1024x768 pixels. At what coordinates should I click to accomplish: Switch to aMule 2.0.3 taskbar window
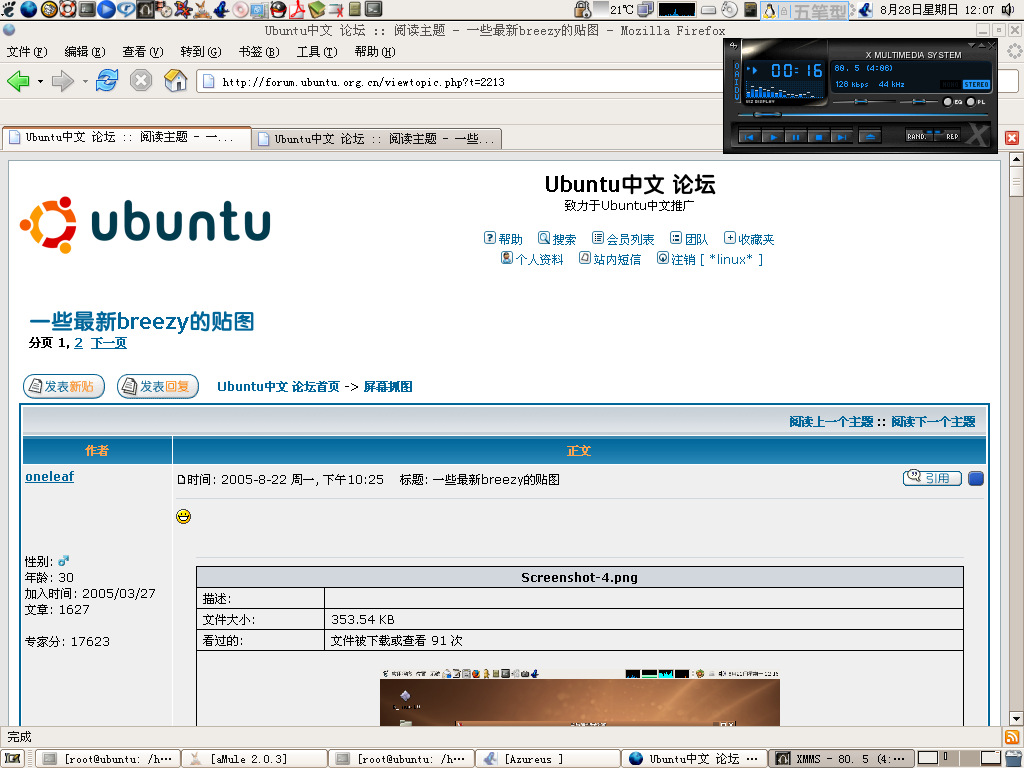tap(253, 758)
